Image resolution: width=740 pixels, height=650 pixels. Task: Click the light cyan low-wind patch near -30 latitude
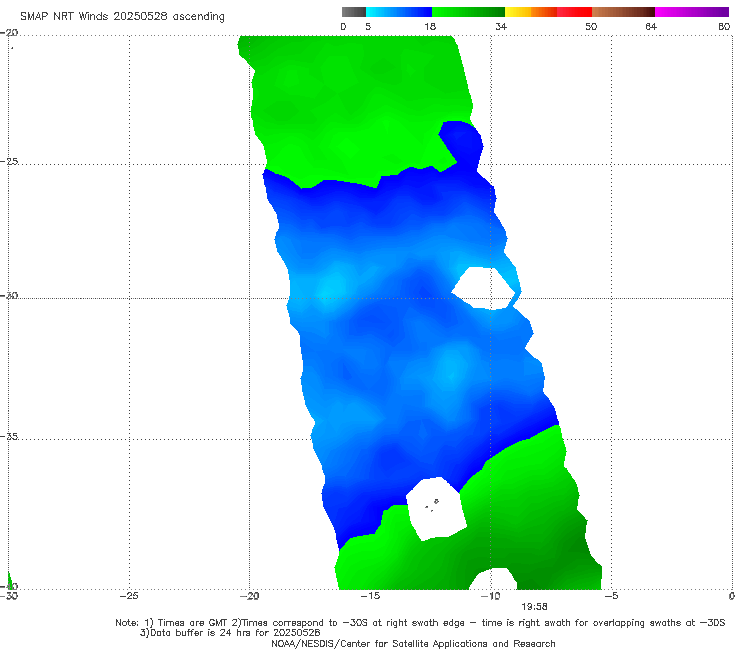click(x=333, y=286)
